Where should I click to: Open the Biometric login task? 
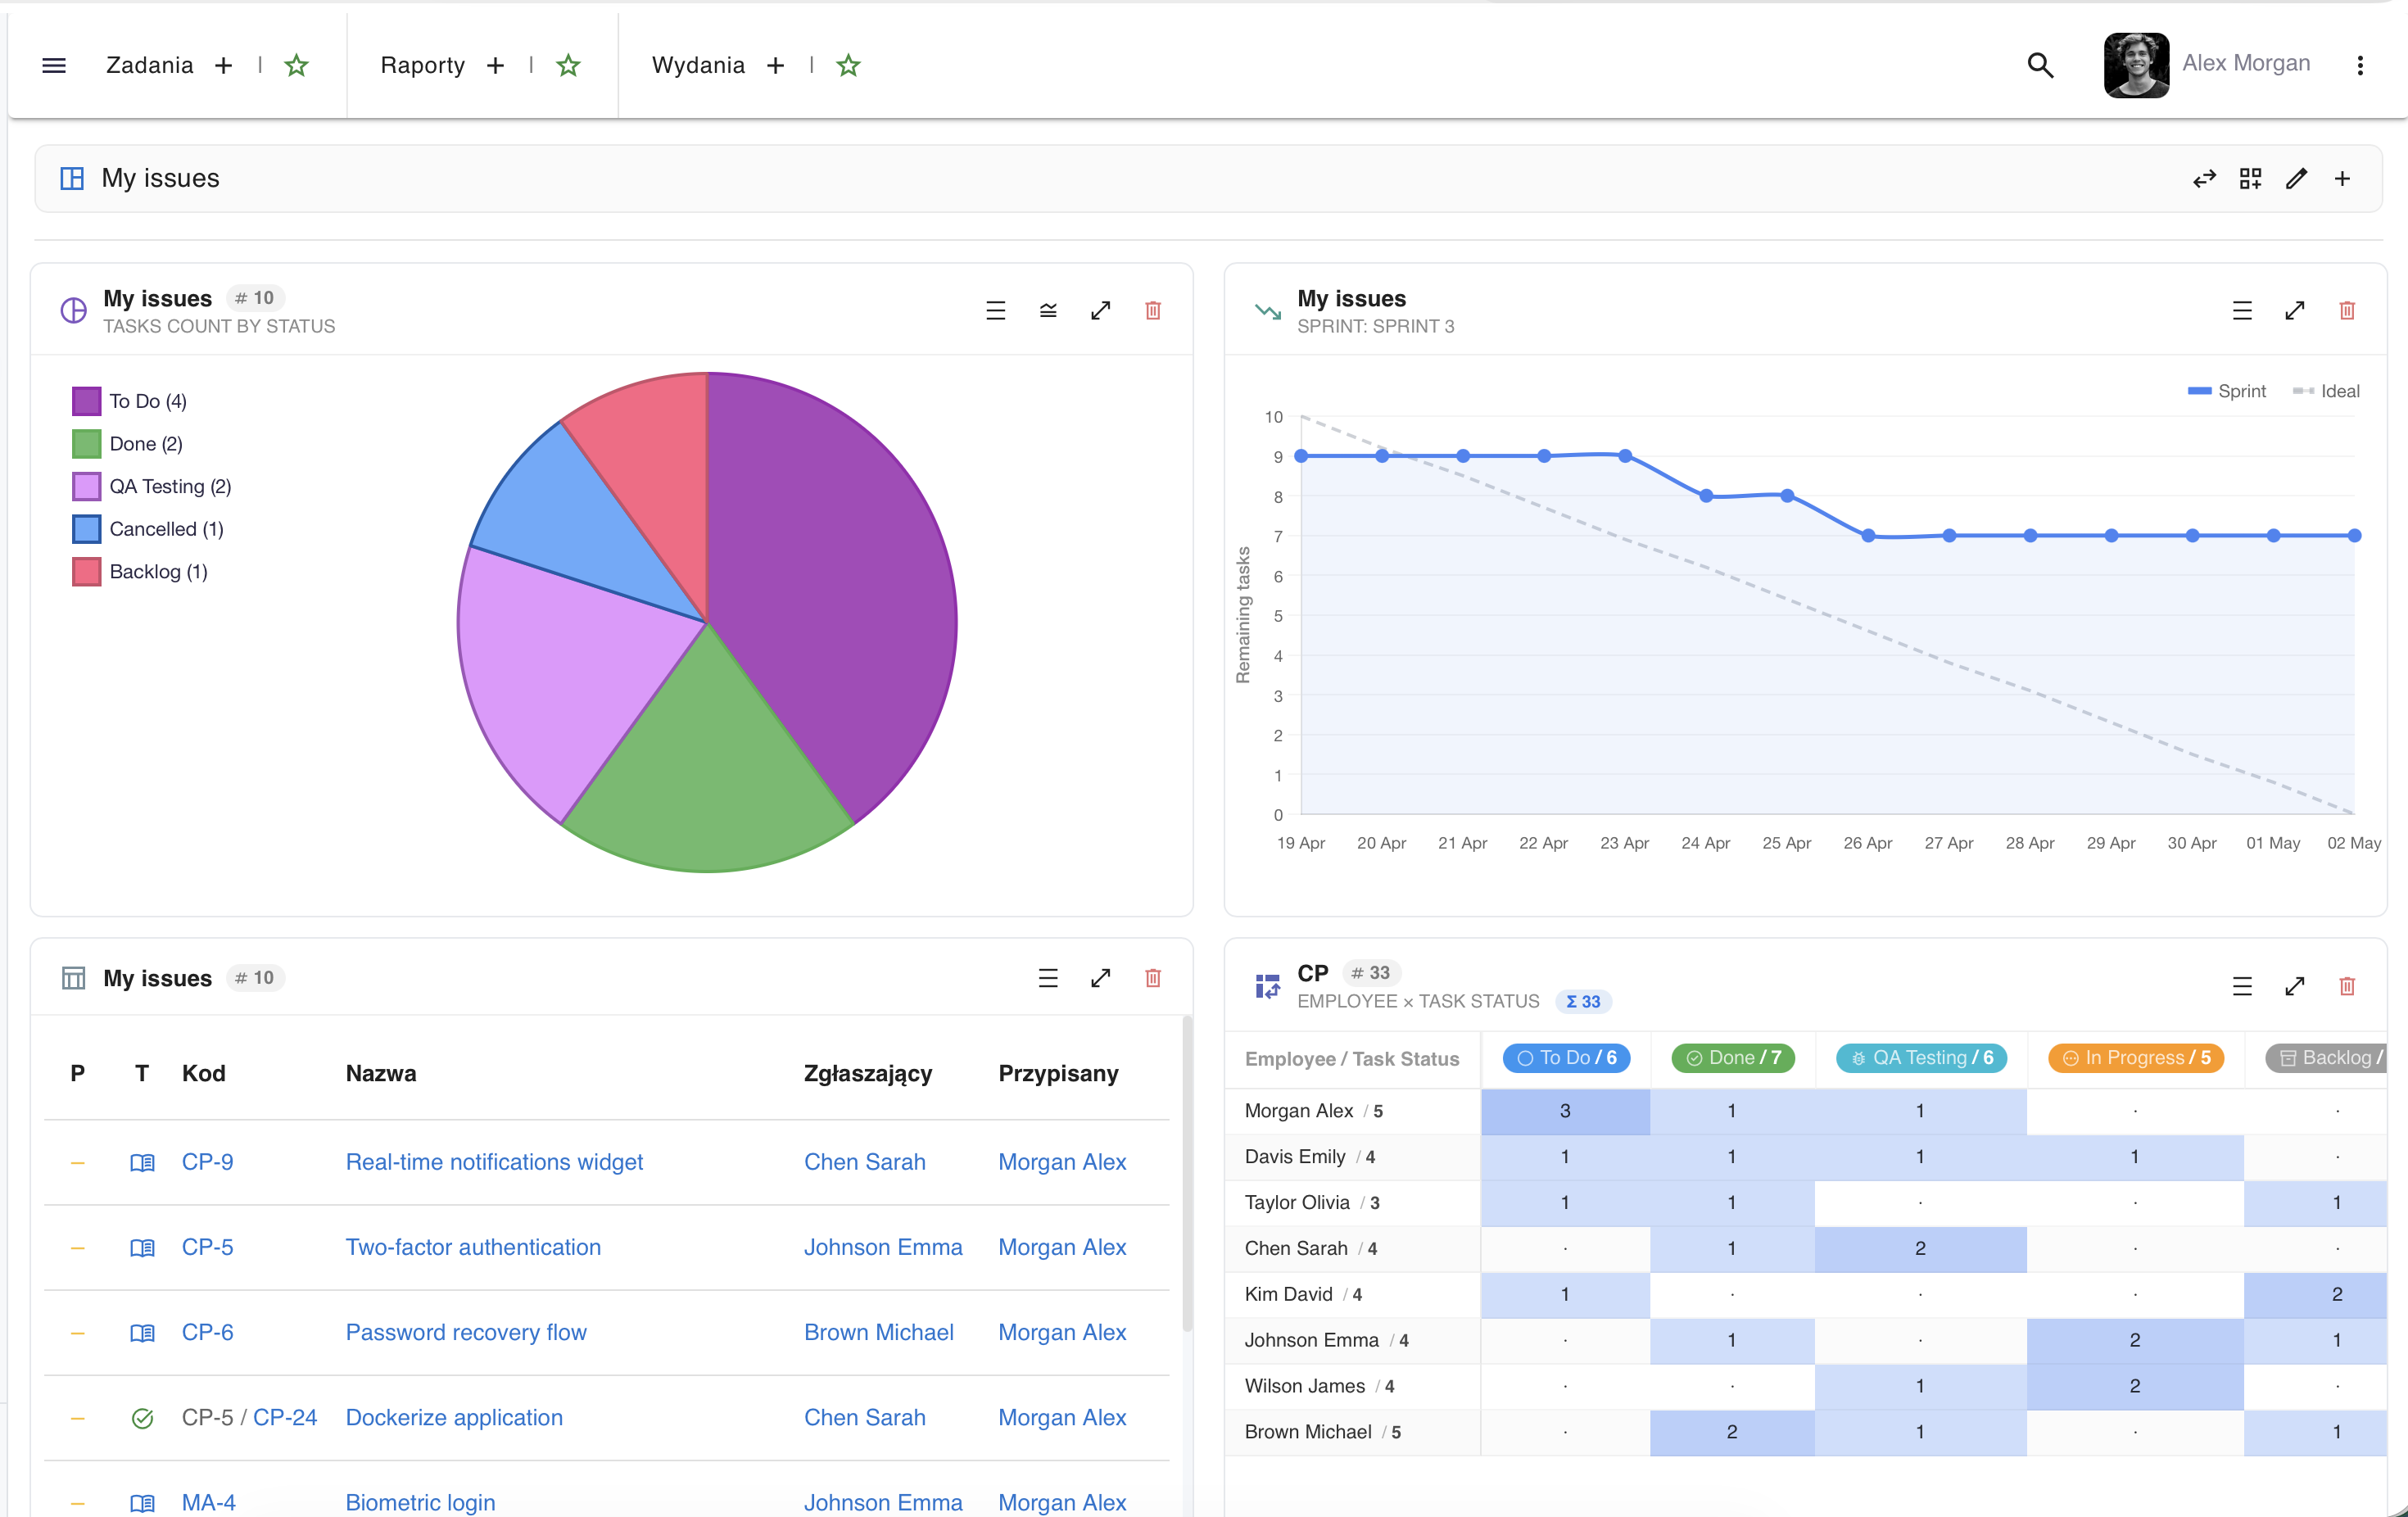(420, 1502)
